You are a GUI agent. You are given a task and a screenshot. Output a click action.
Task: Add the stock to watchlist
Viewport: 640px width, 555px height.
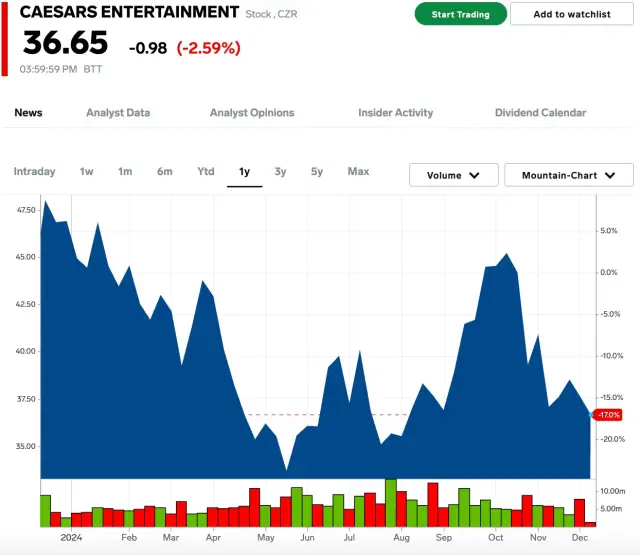point(571,14)
